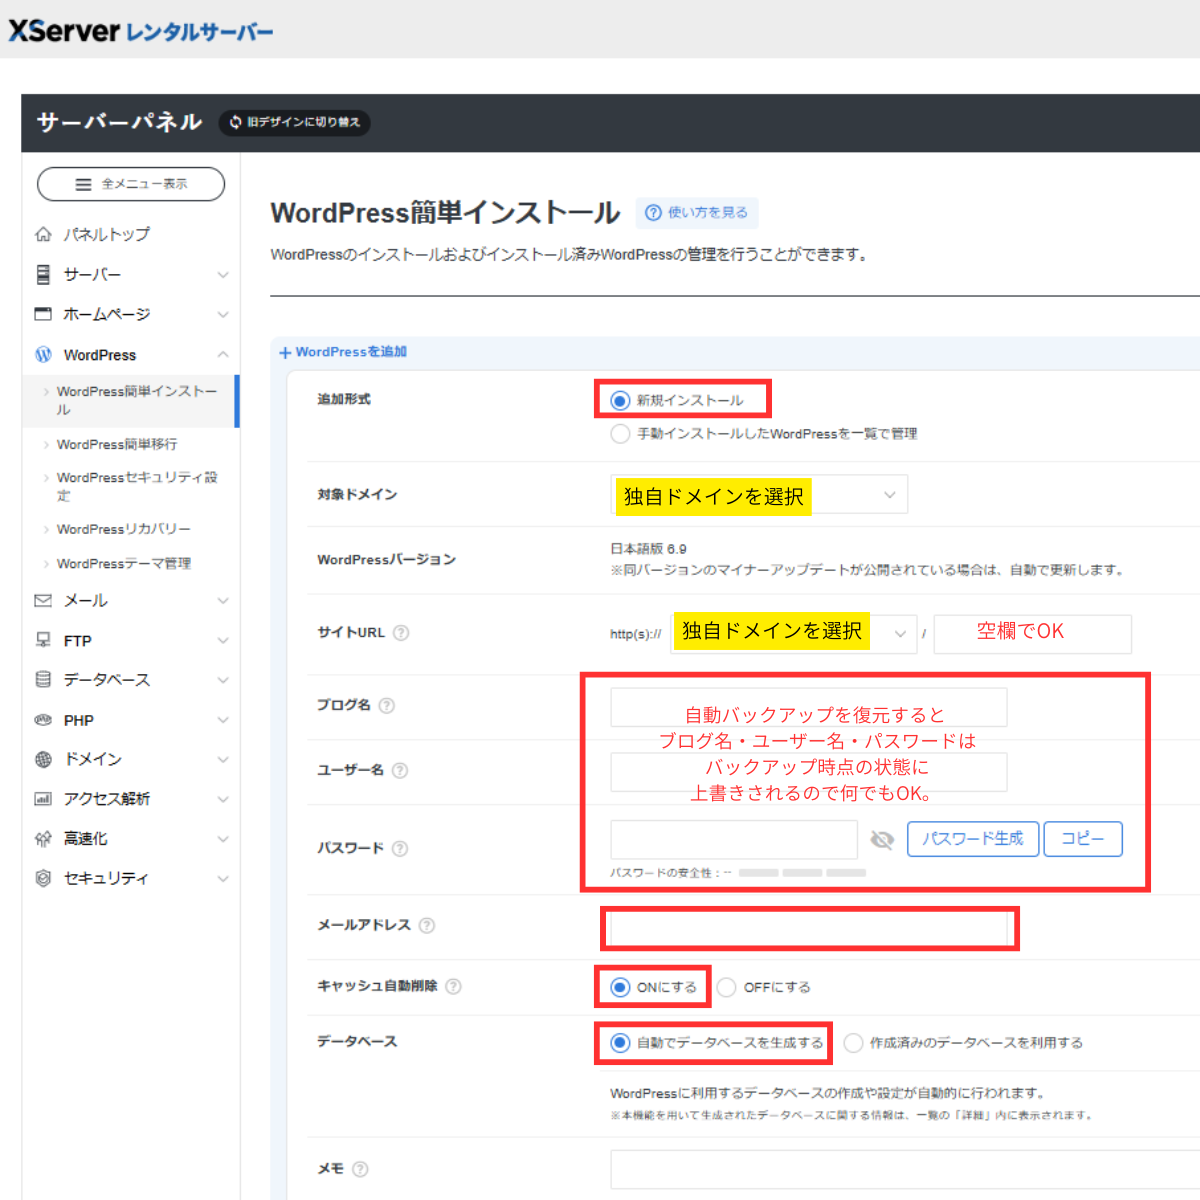Click the メールアドレス input field

[809, 929]
